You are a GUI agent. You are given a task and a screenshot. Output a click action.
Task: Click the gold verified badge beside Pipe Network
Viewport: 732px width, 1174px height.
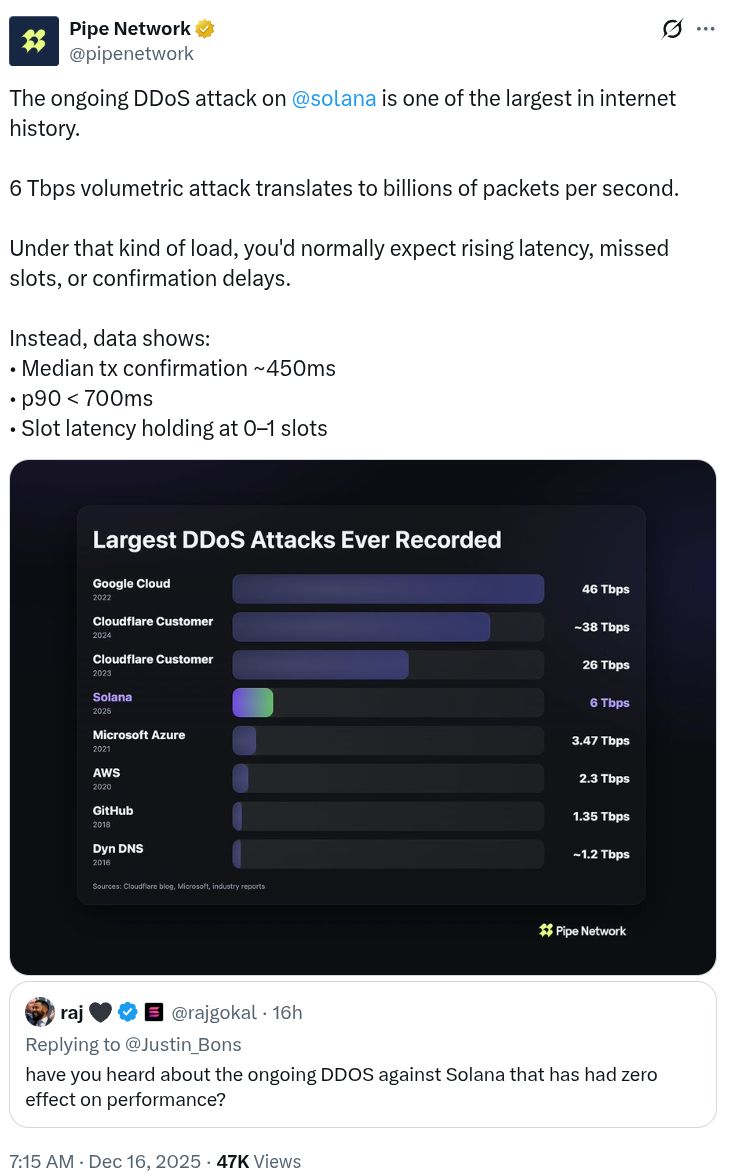[205, 29]
